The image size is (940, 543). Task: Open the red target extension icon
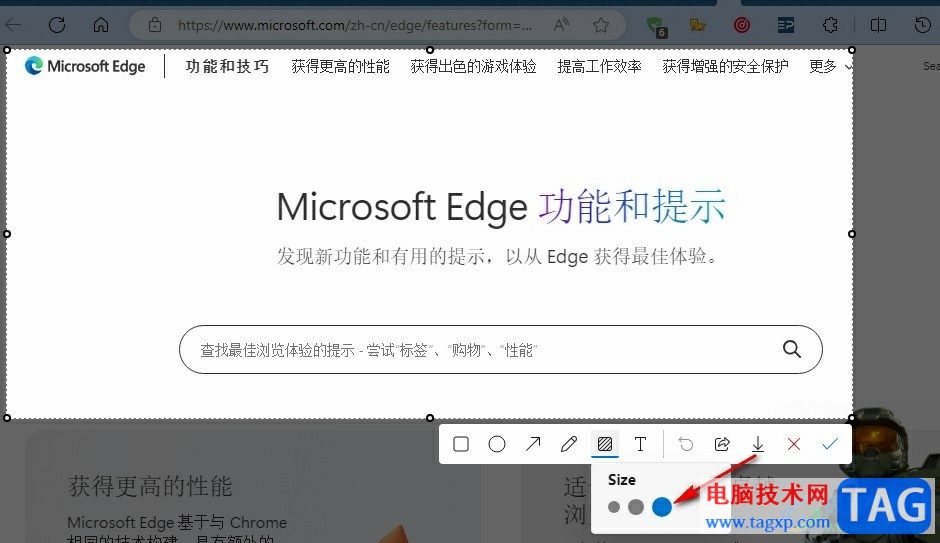pos(742,25)
